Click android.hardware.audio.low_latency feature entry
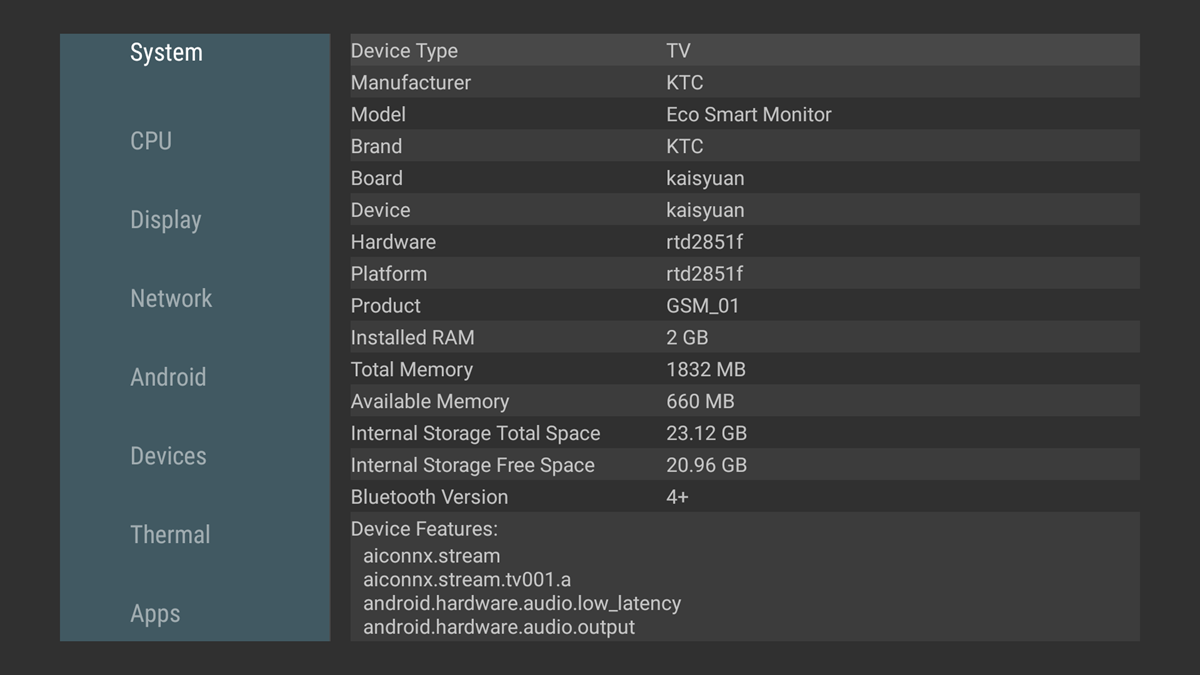Screen dimensions: 1200x675 (x=522, y=605)
